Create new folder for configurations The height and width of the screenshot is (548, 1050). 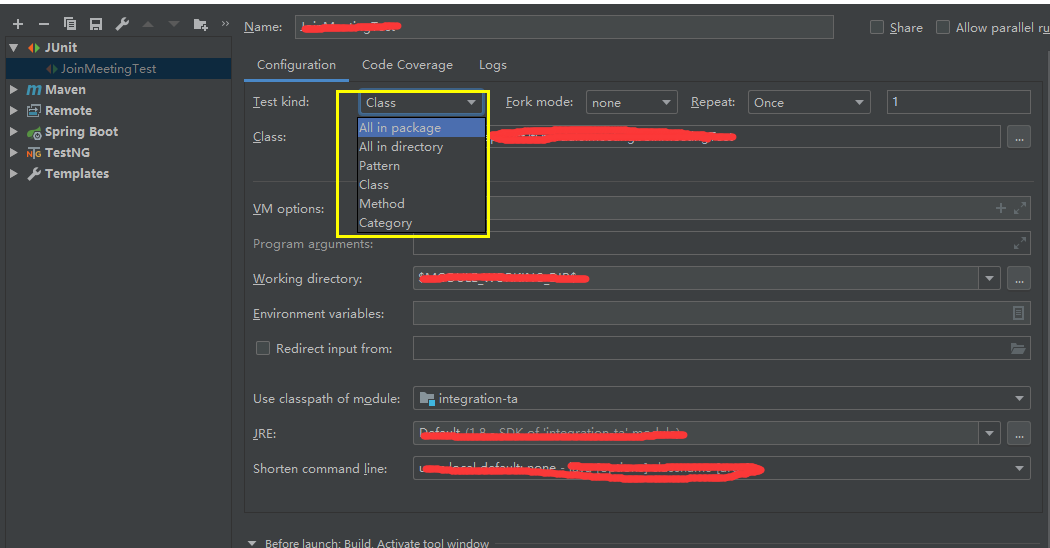200,24
